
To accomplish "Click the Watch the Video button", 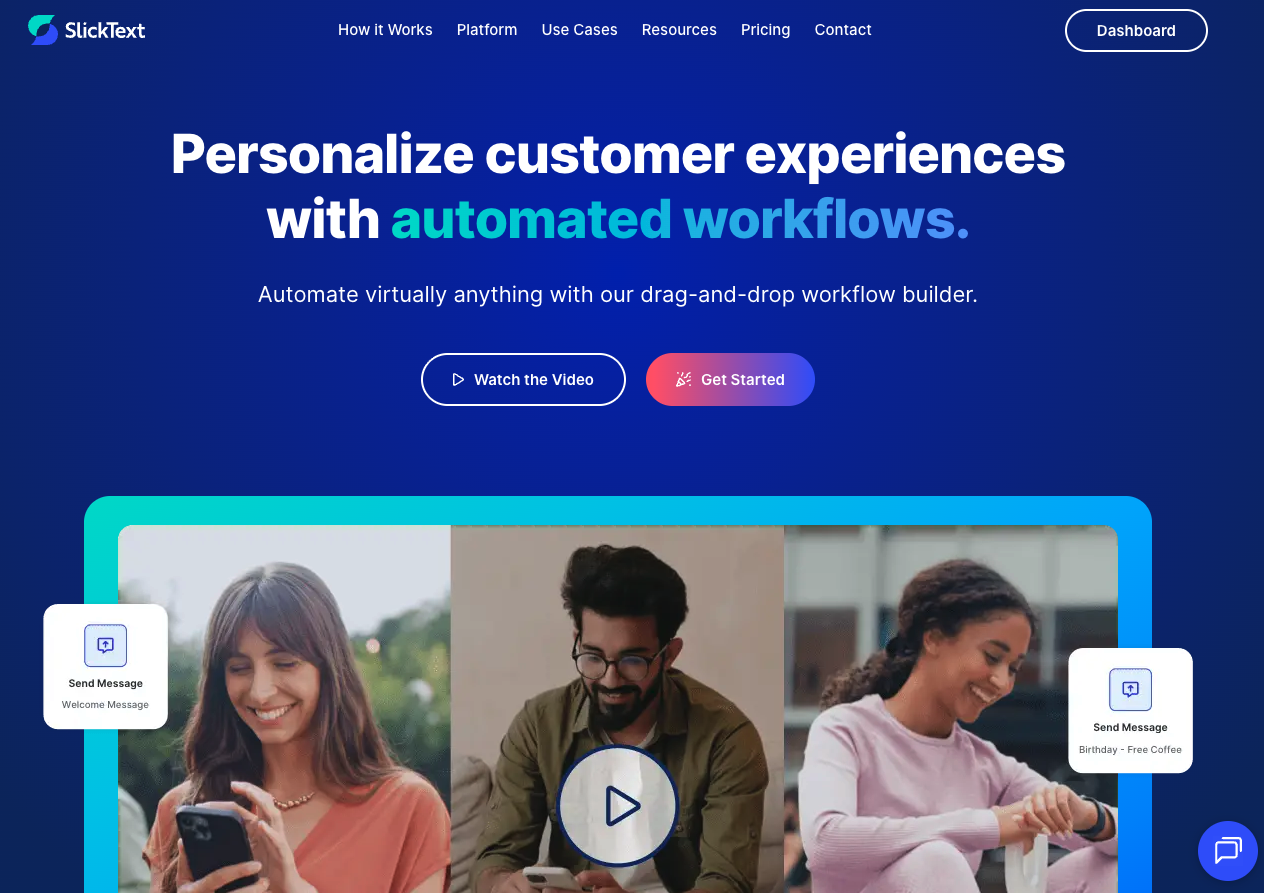I will 523,379.
